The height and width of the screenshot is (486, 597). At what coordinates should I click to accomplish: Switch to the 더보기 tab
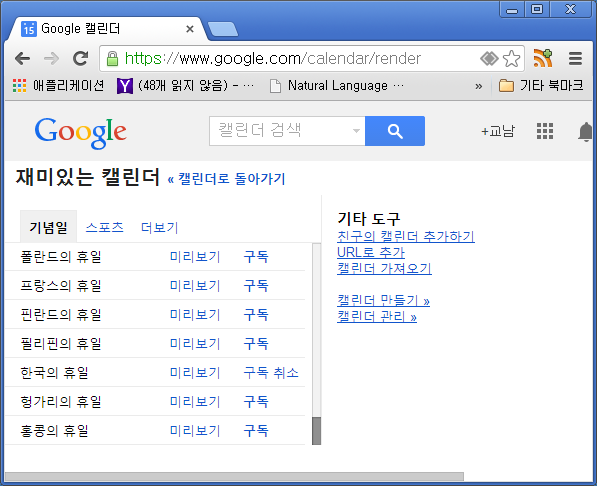pos(160,227)
